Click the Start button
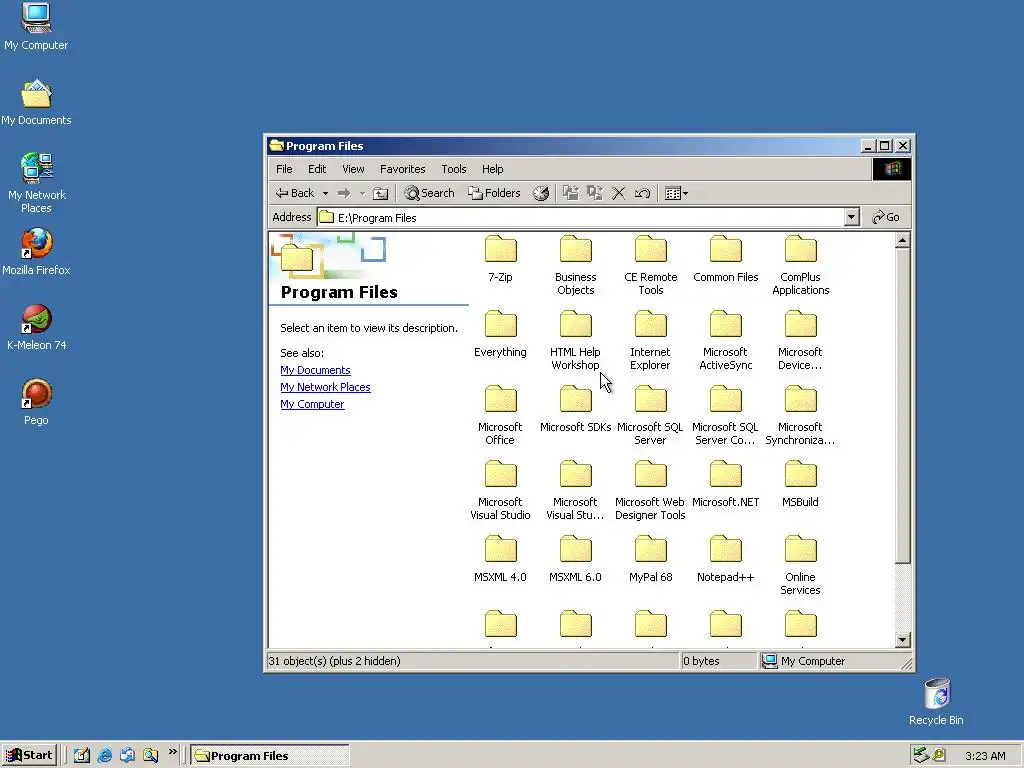The image size is (1024, 768). 29,756
